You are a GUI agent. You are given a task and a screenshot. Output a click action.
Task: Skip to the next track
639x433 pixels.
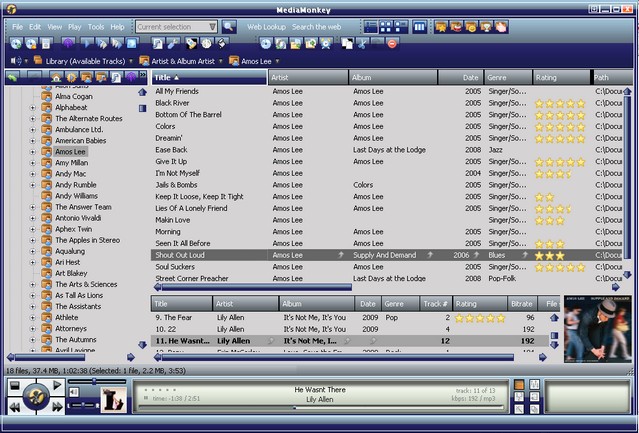[57, 407]
